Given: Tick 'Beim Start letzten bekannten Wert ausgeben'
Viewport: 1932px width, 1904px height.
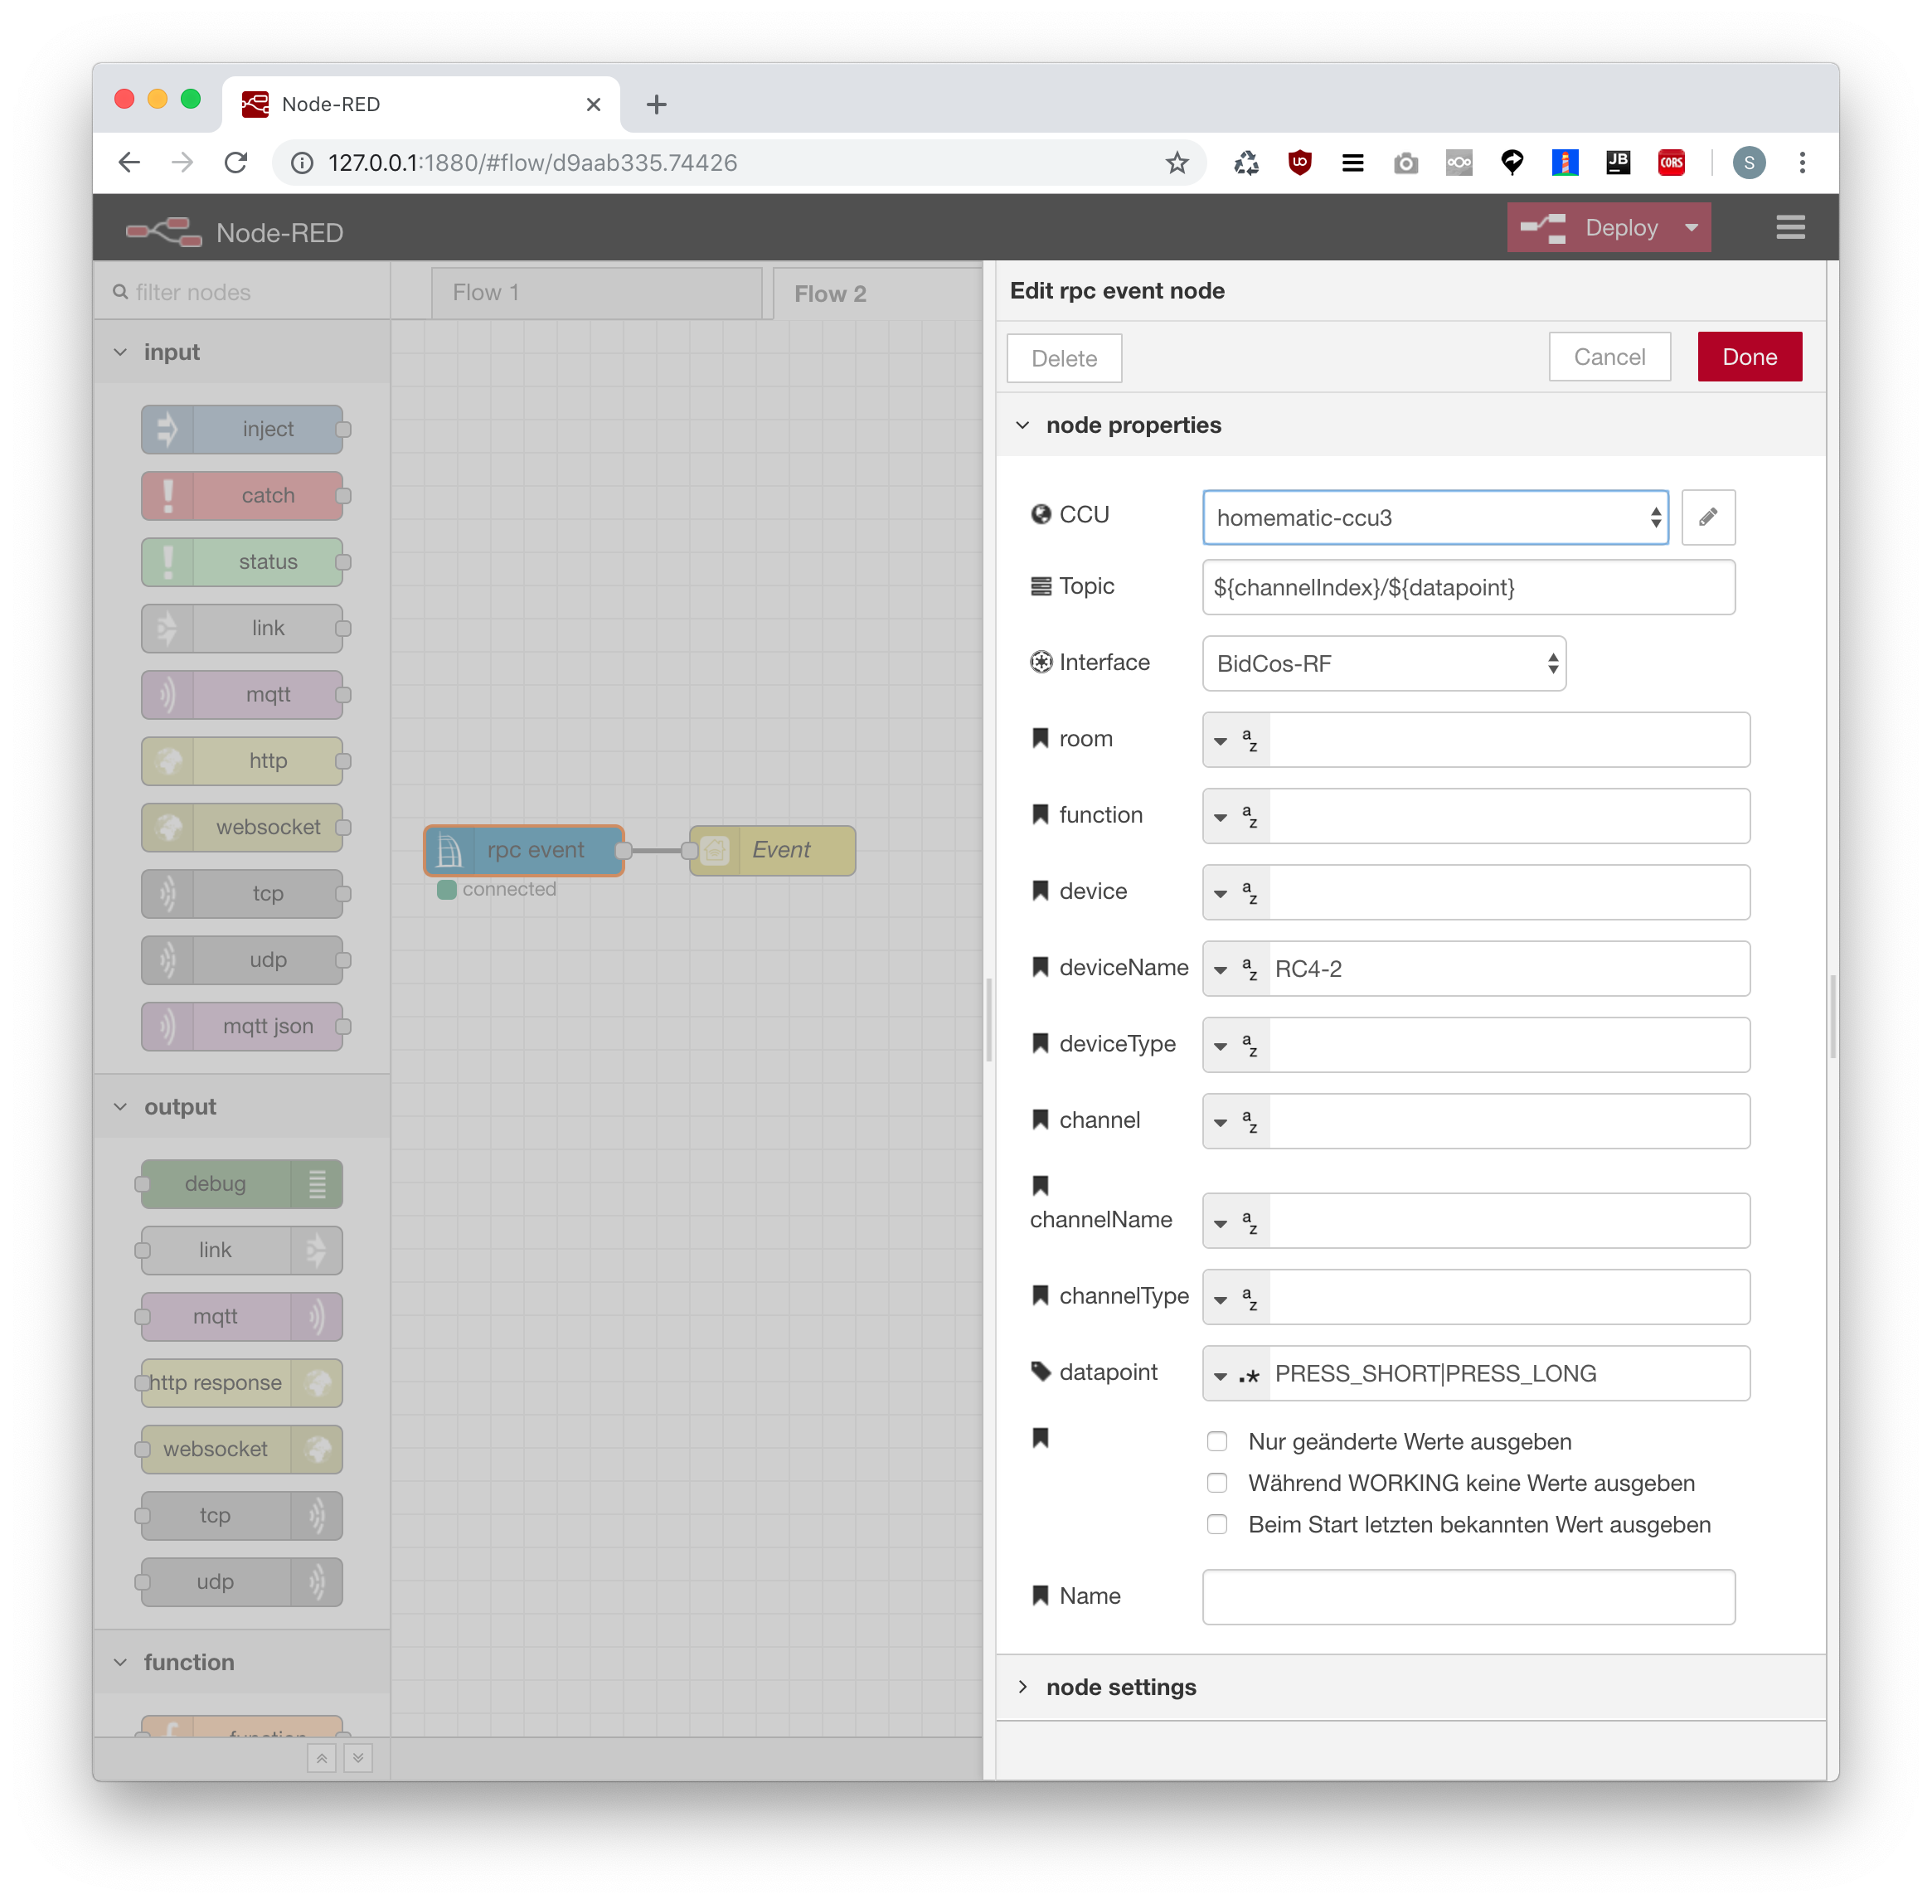Looking at the screenshot, I should (1216, 1524).
